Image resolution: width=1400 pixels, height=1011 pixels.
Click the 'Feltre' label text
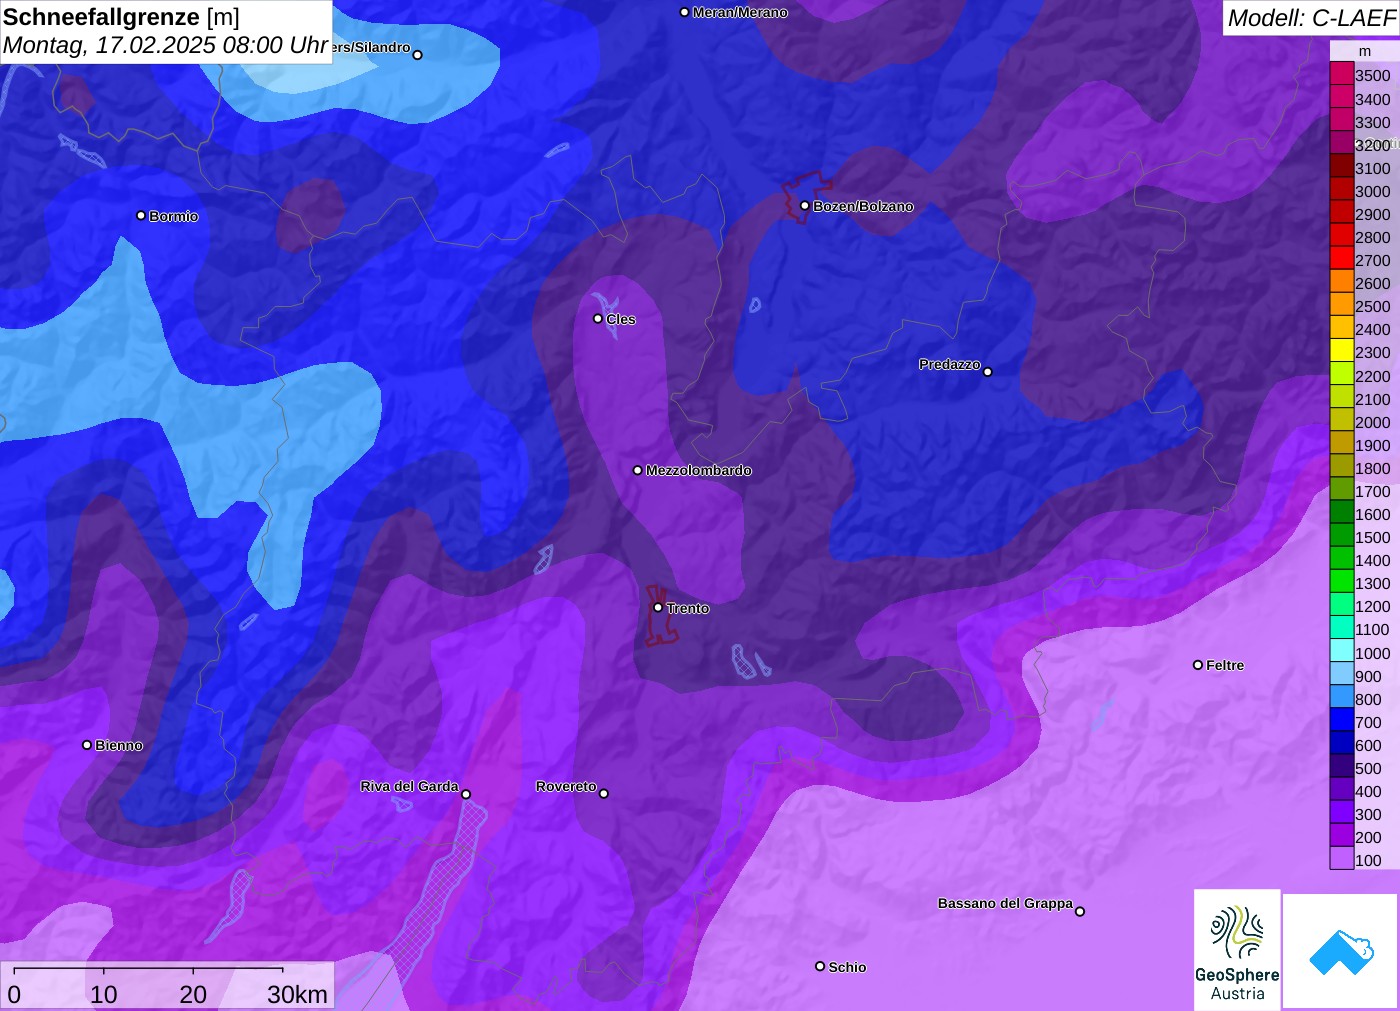coord(1225,665)
